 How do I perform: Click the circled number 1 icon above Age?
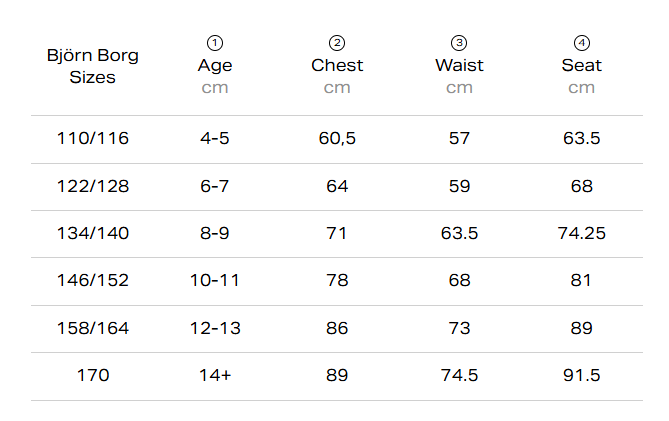coord(215,43)
